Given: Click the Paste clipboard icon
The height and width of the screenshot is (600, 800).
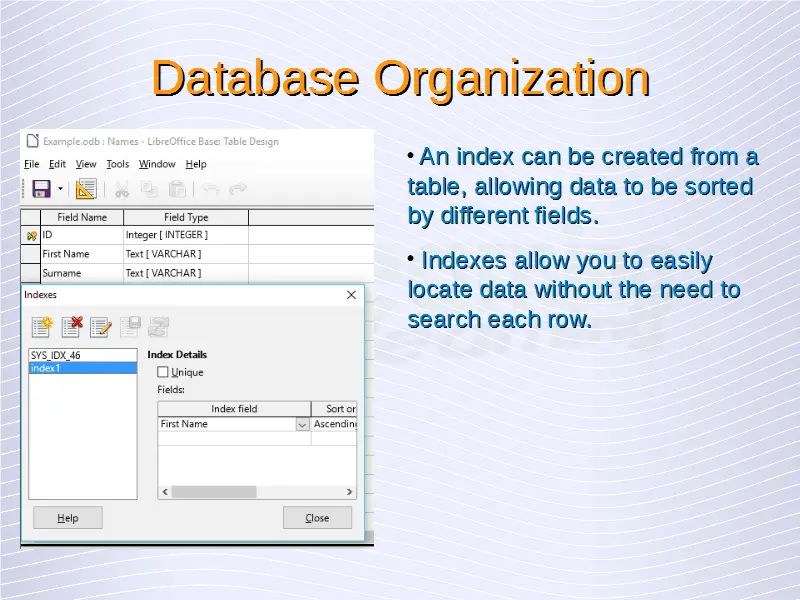Looking at the screenshot, I should [177, 189].
